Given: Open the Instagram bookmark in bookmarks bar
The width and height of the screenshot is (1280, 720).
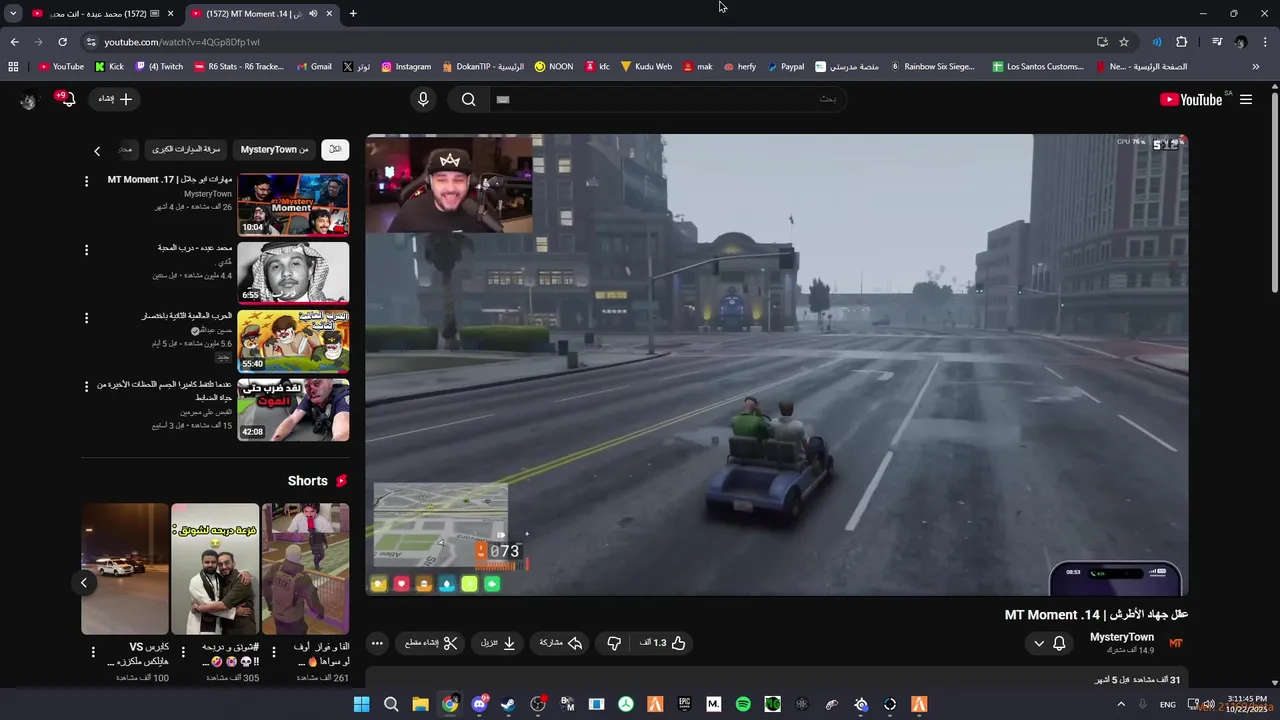Looking at the screenshot, I should click(406, 67).
